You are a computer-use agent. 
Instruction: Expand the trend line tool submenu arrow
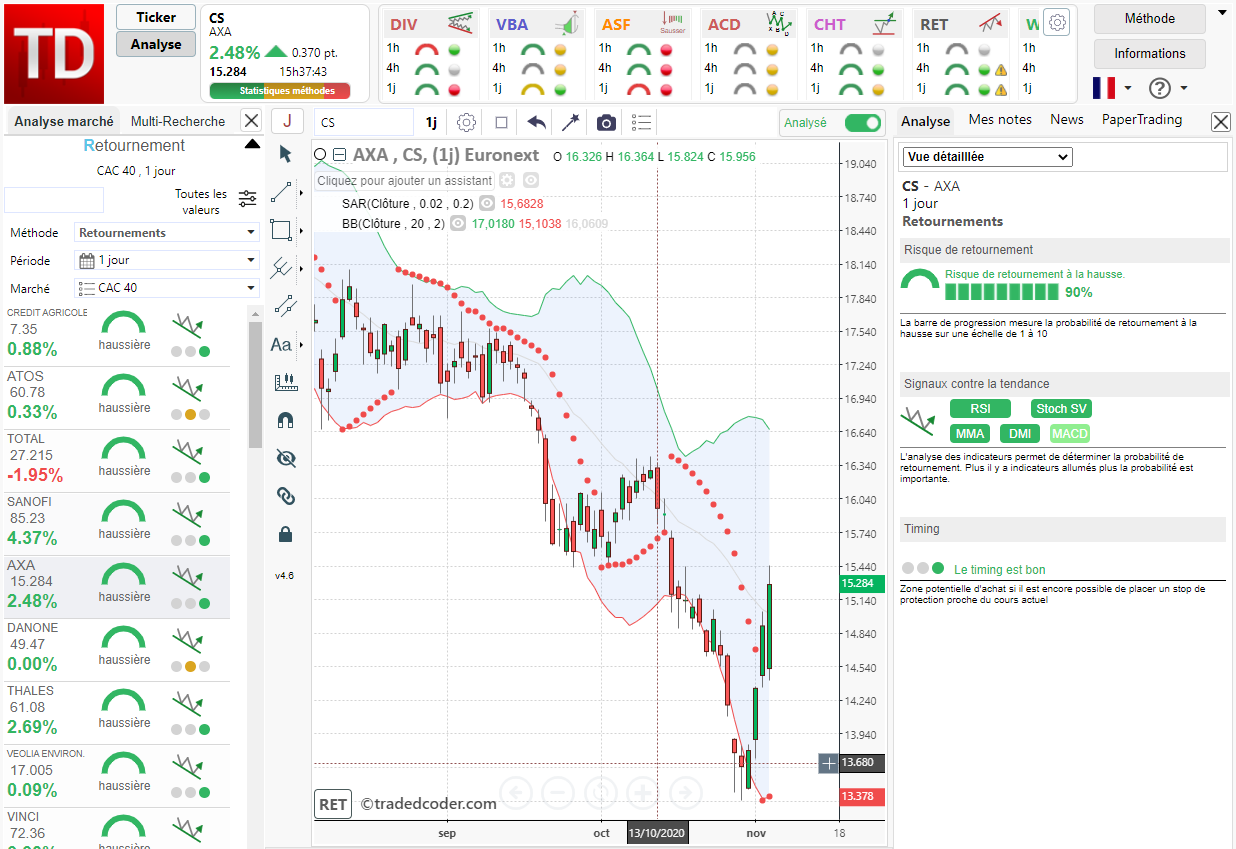coord(300,192)
